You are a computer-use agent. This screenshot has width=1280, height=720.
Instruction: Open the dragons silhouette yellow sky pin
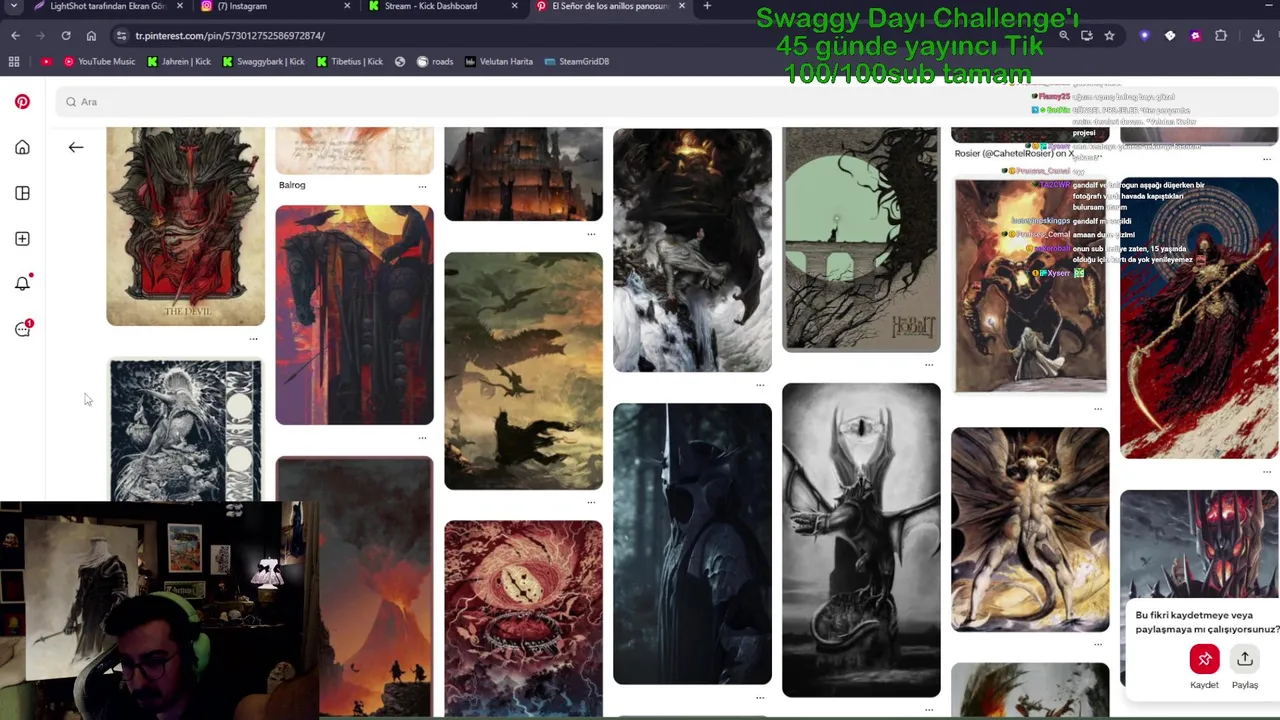point(523,371)
